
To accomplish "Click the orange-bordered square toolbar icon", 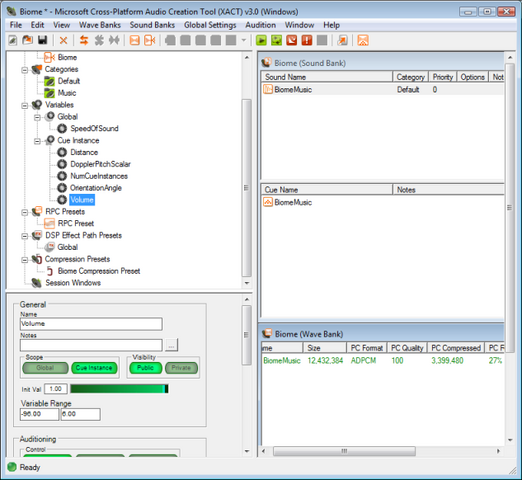I will click(134, 40).
